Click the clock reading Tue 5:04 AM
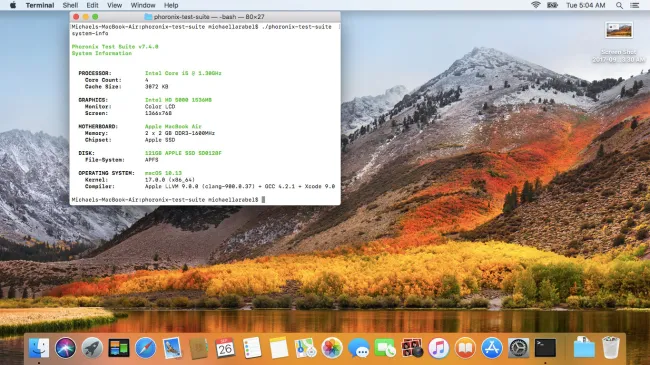Image resolution: width=650 pixels, height=365 pixels. click(x=586, y=5)
